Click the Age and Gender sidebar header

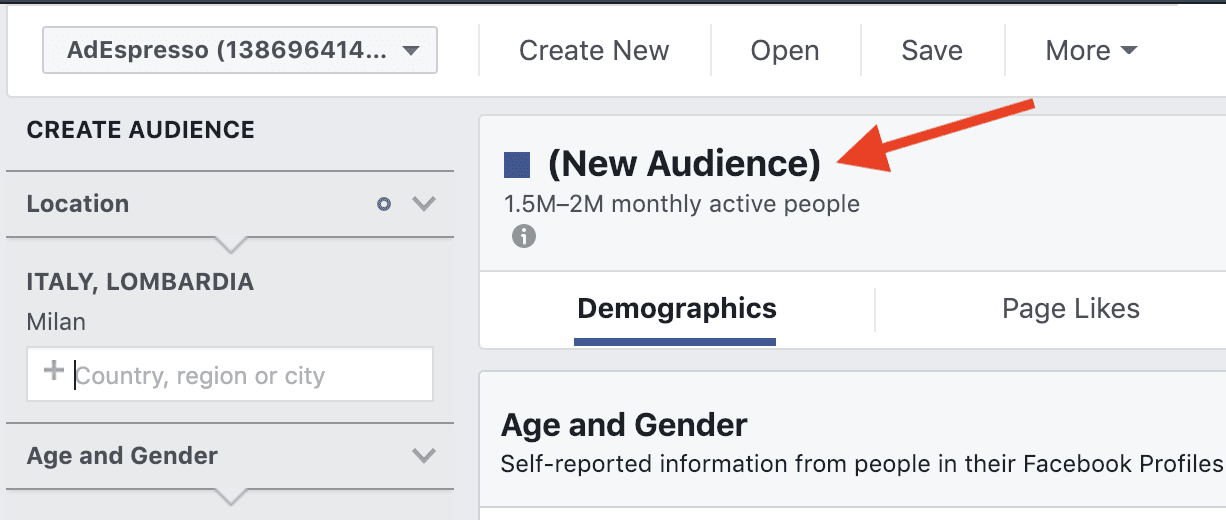[122, 456]
